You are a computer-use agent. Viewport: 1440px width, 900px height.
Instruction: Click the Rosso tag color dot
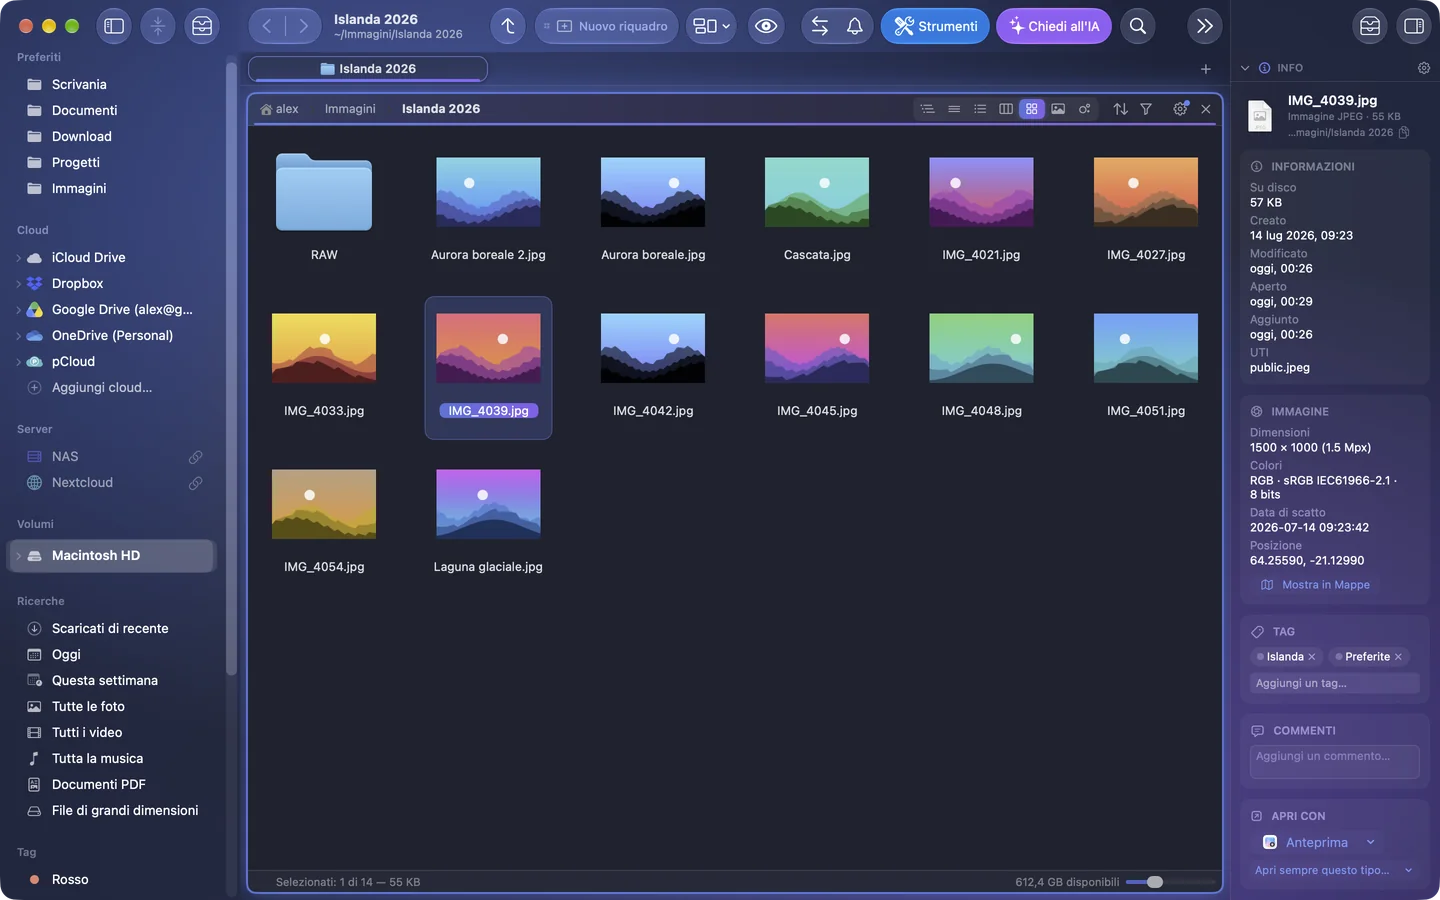click(x=34, y=880)
